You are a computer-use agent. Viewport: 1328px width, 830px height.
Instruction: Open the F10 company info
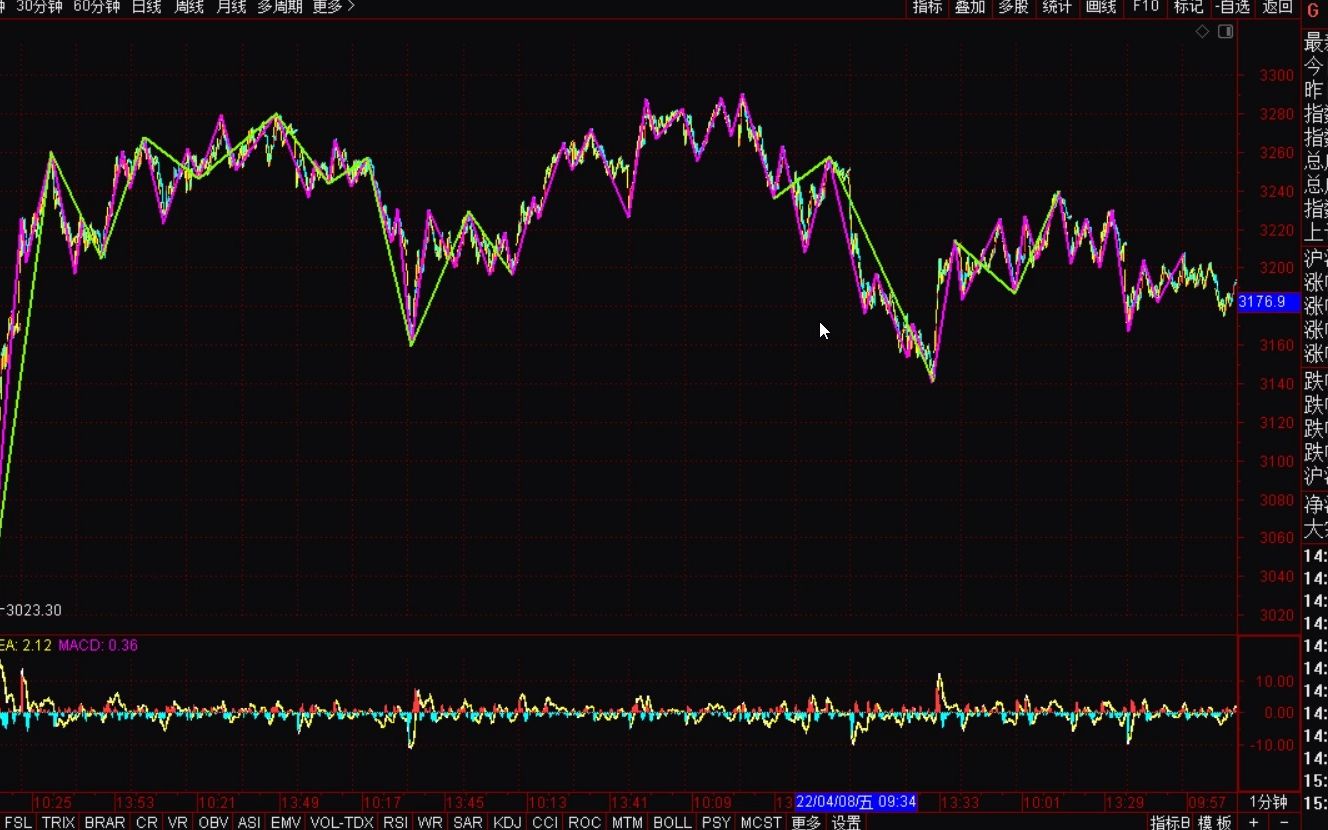tap(1146, 7)
